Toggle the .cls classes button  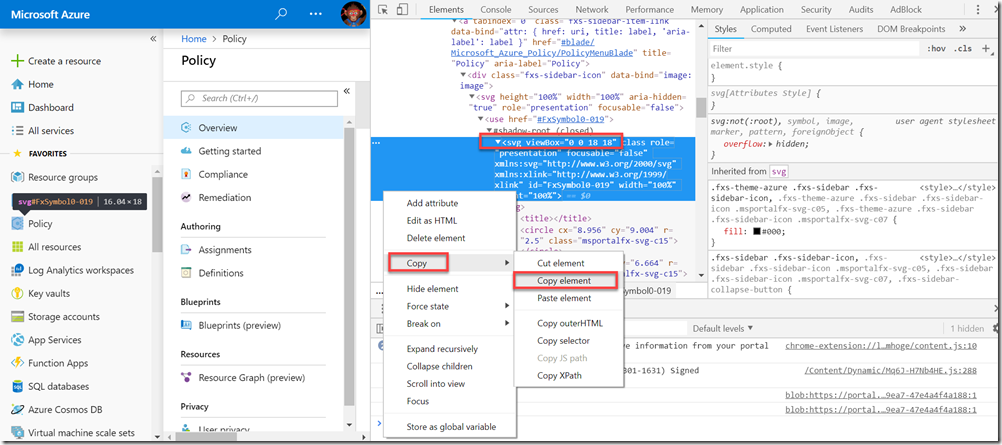(962, 49)
